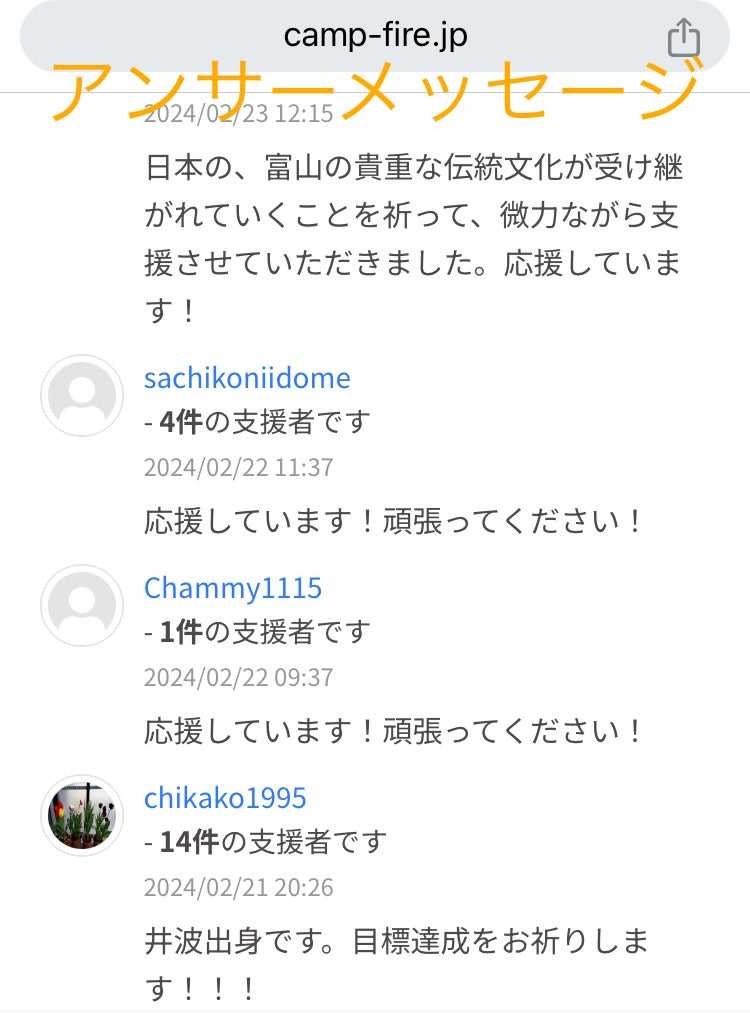Open the chikako1995 profile link
Image resolution: width=750 pixels, height=1013 pixels.
coord(225,798)
